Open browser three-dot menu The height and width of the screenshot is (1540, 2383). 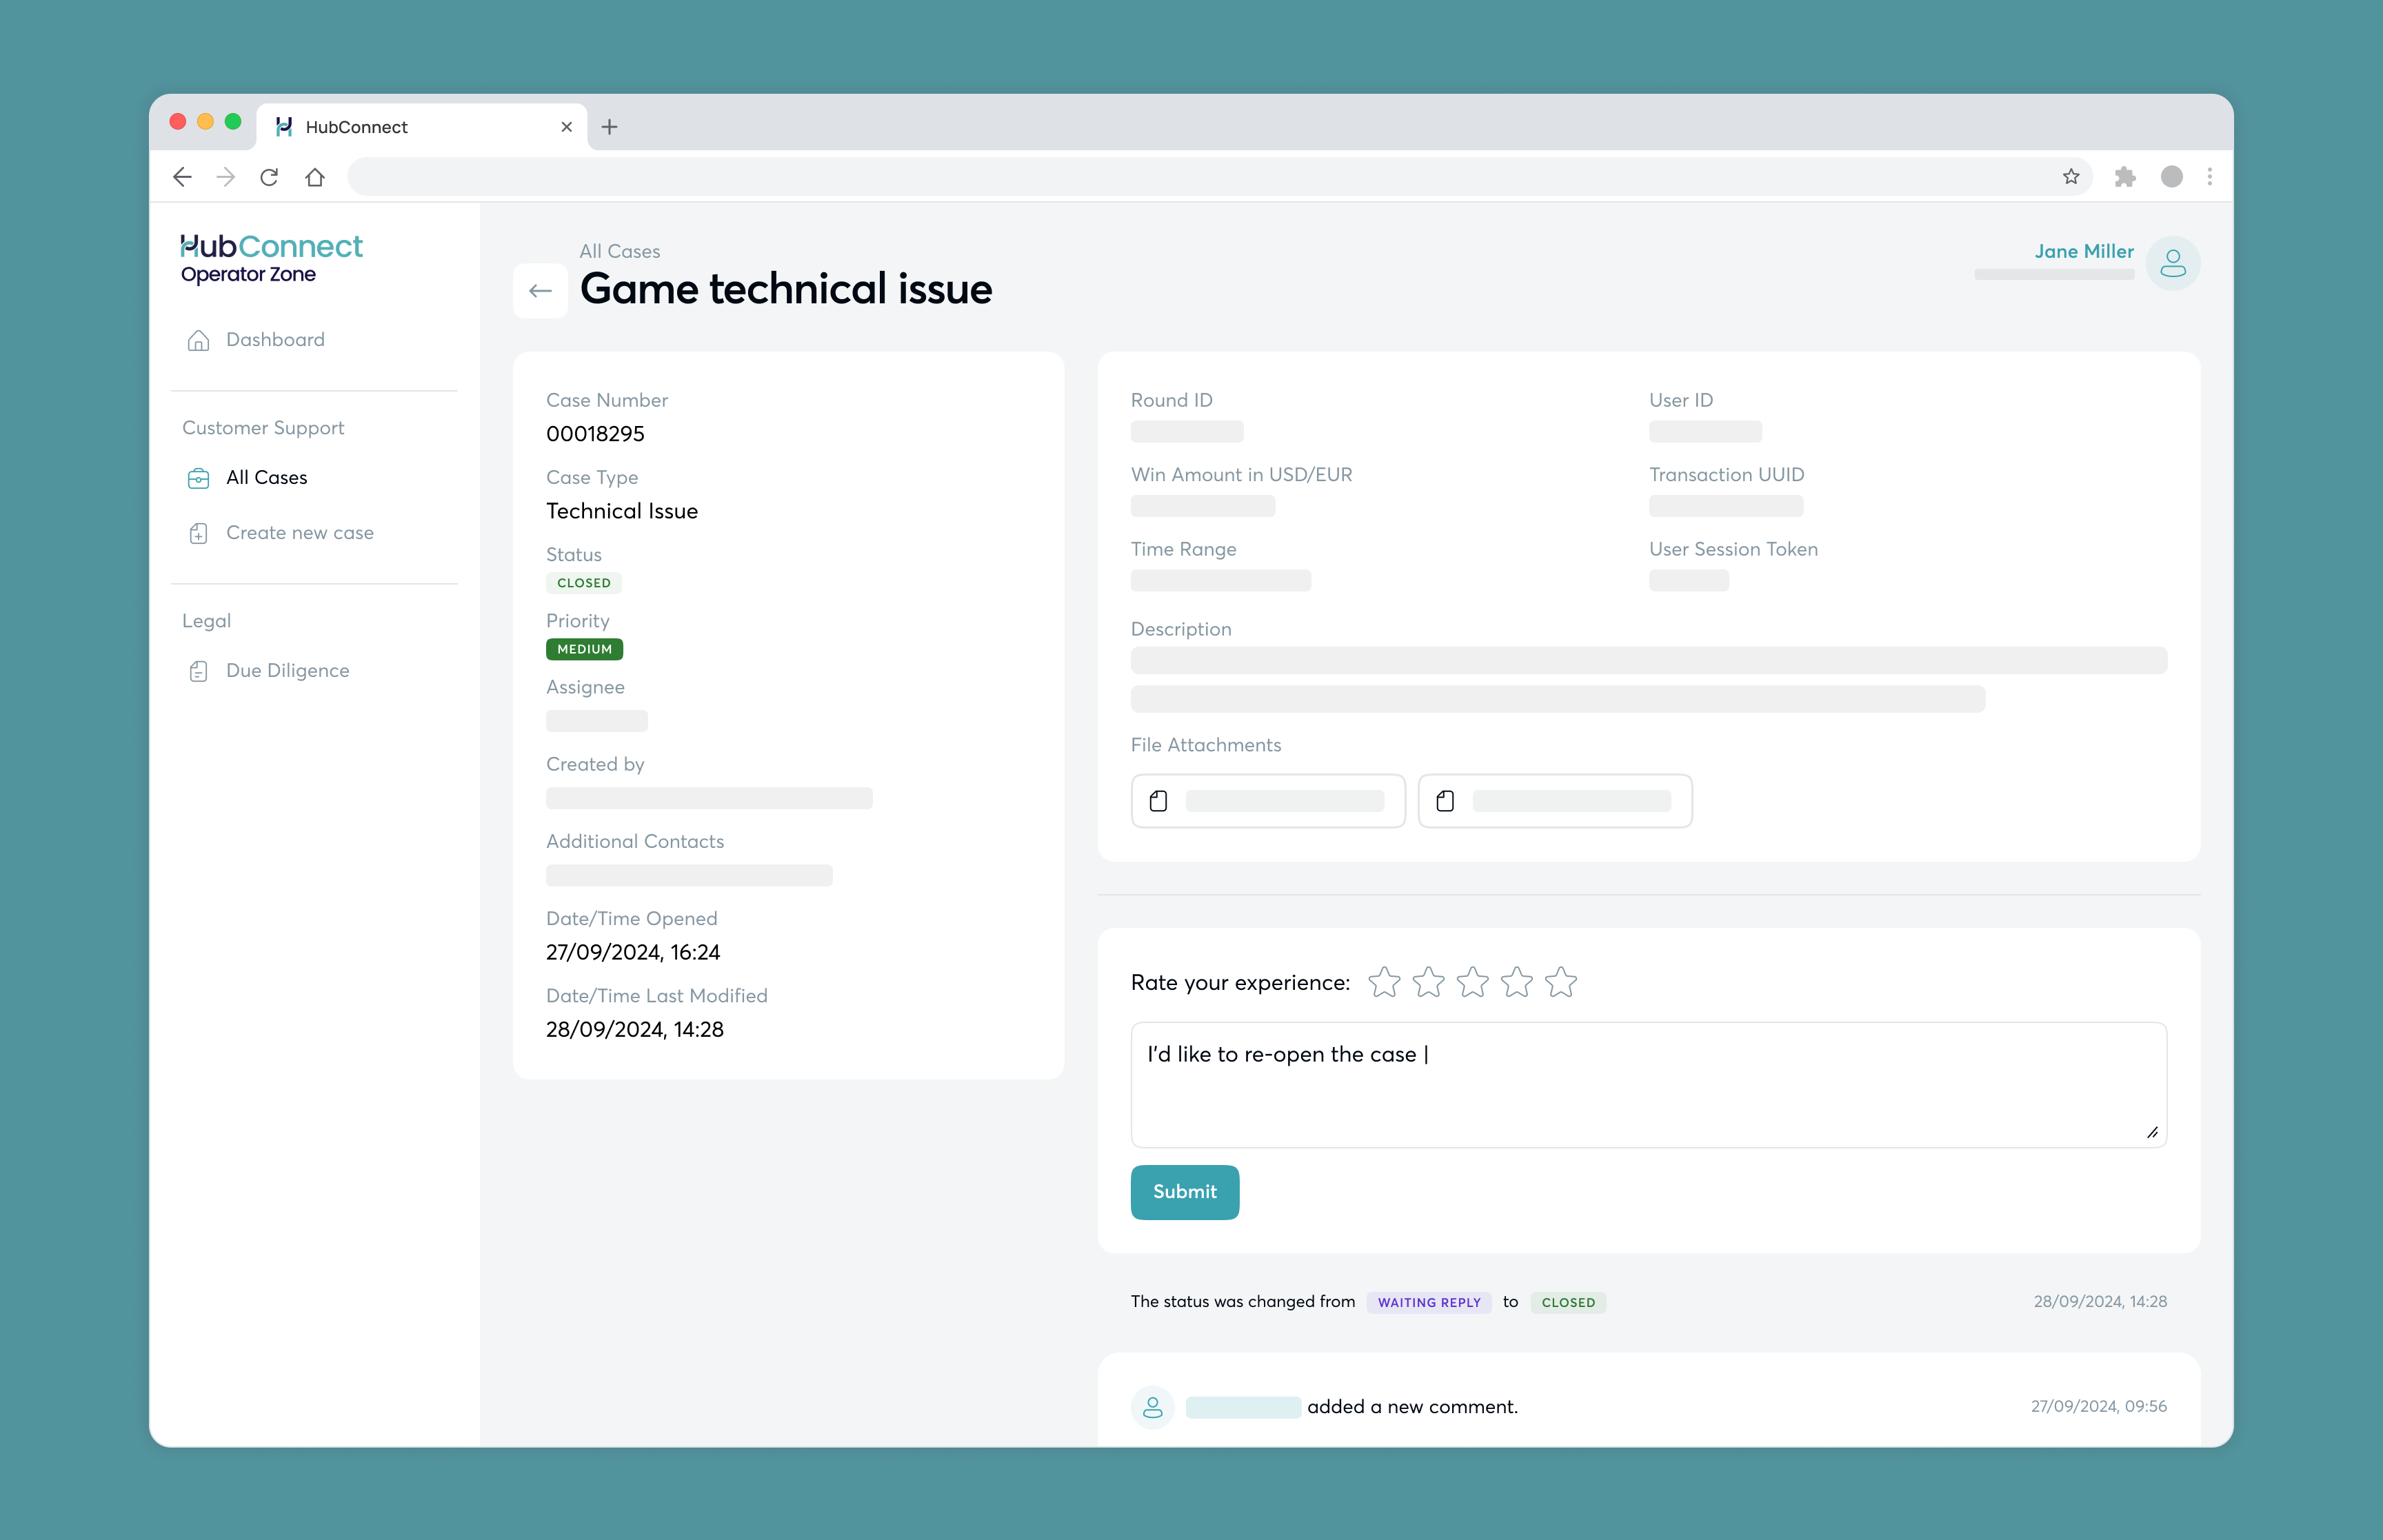coord(2210,177)
